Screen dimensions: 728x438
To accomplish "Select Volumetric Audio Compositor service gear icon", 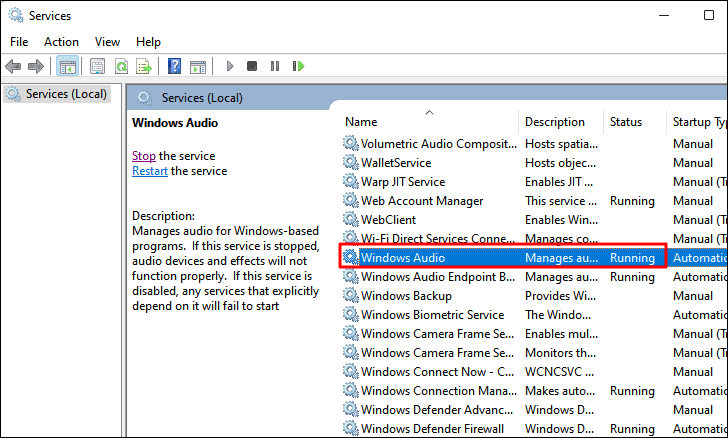I will click(x=351, y=144).
